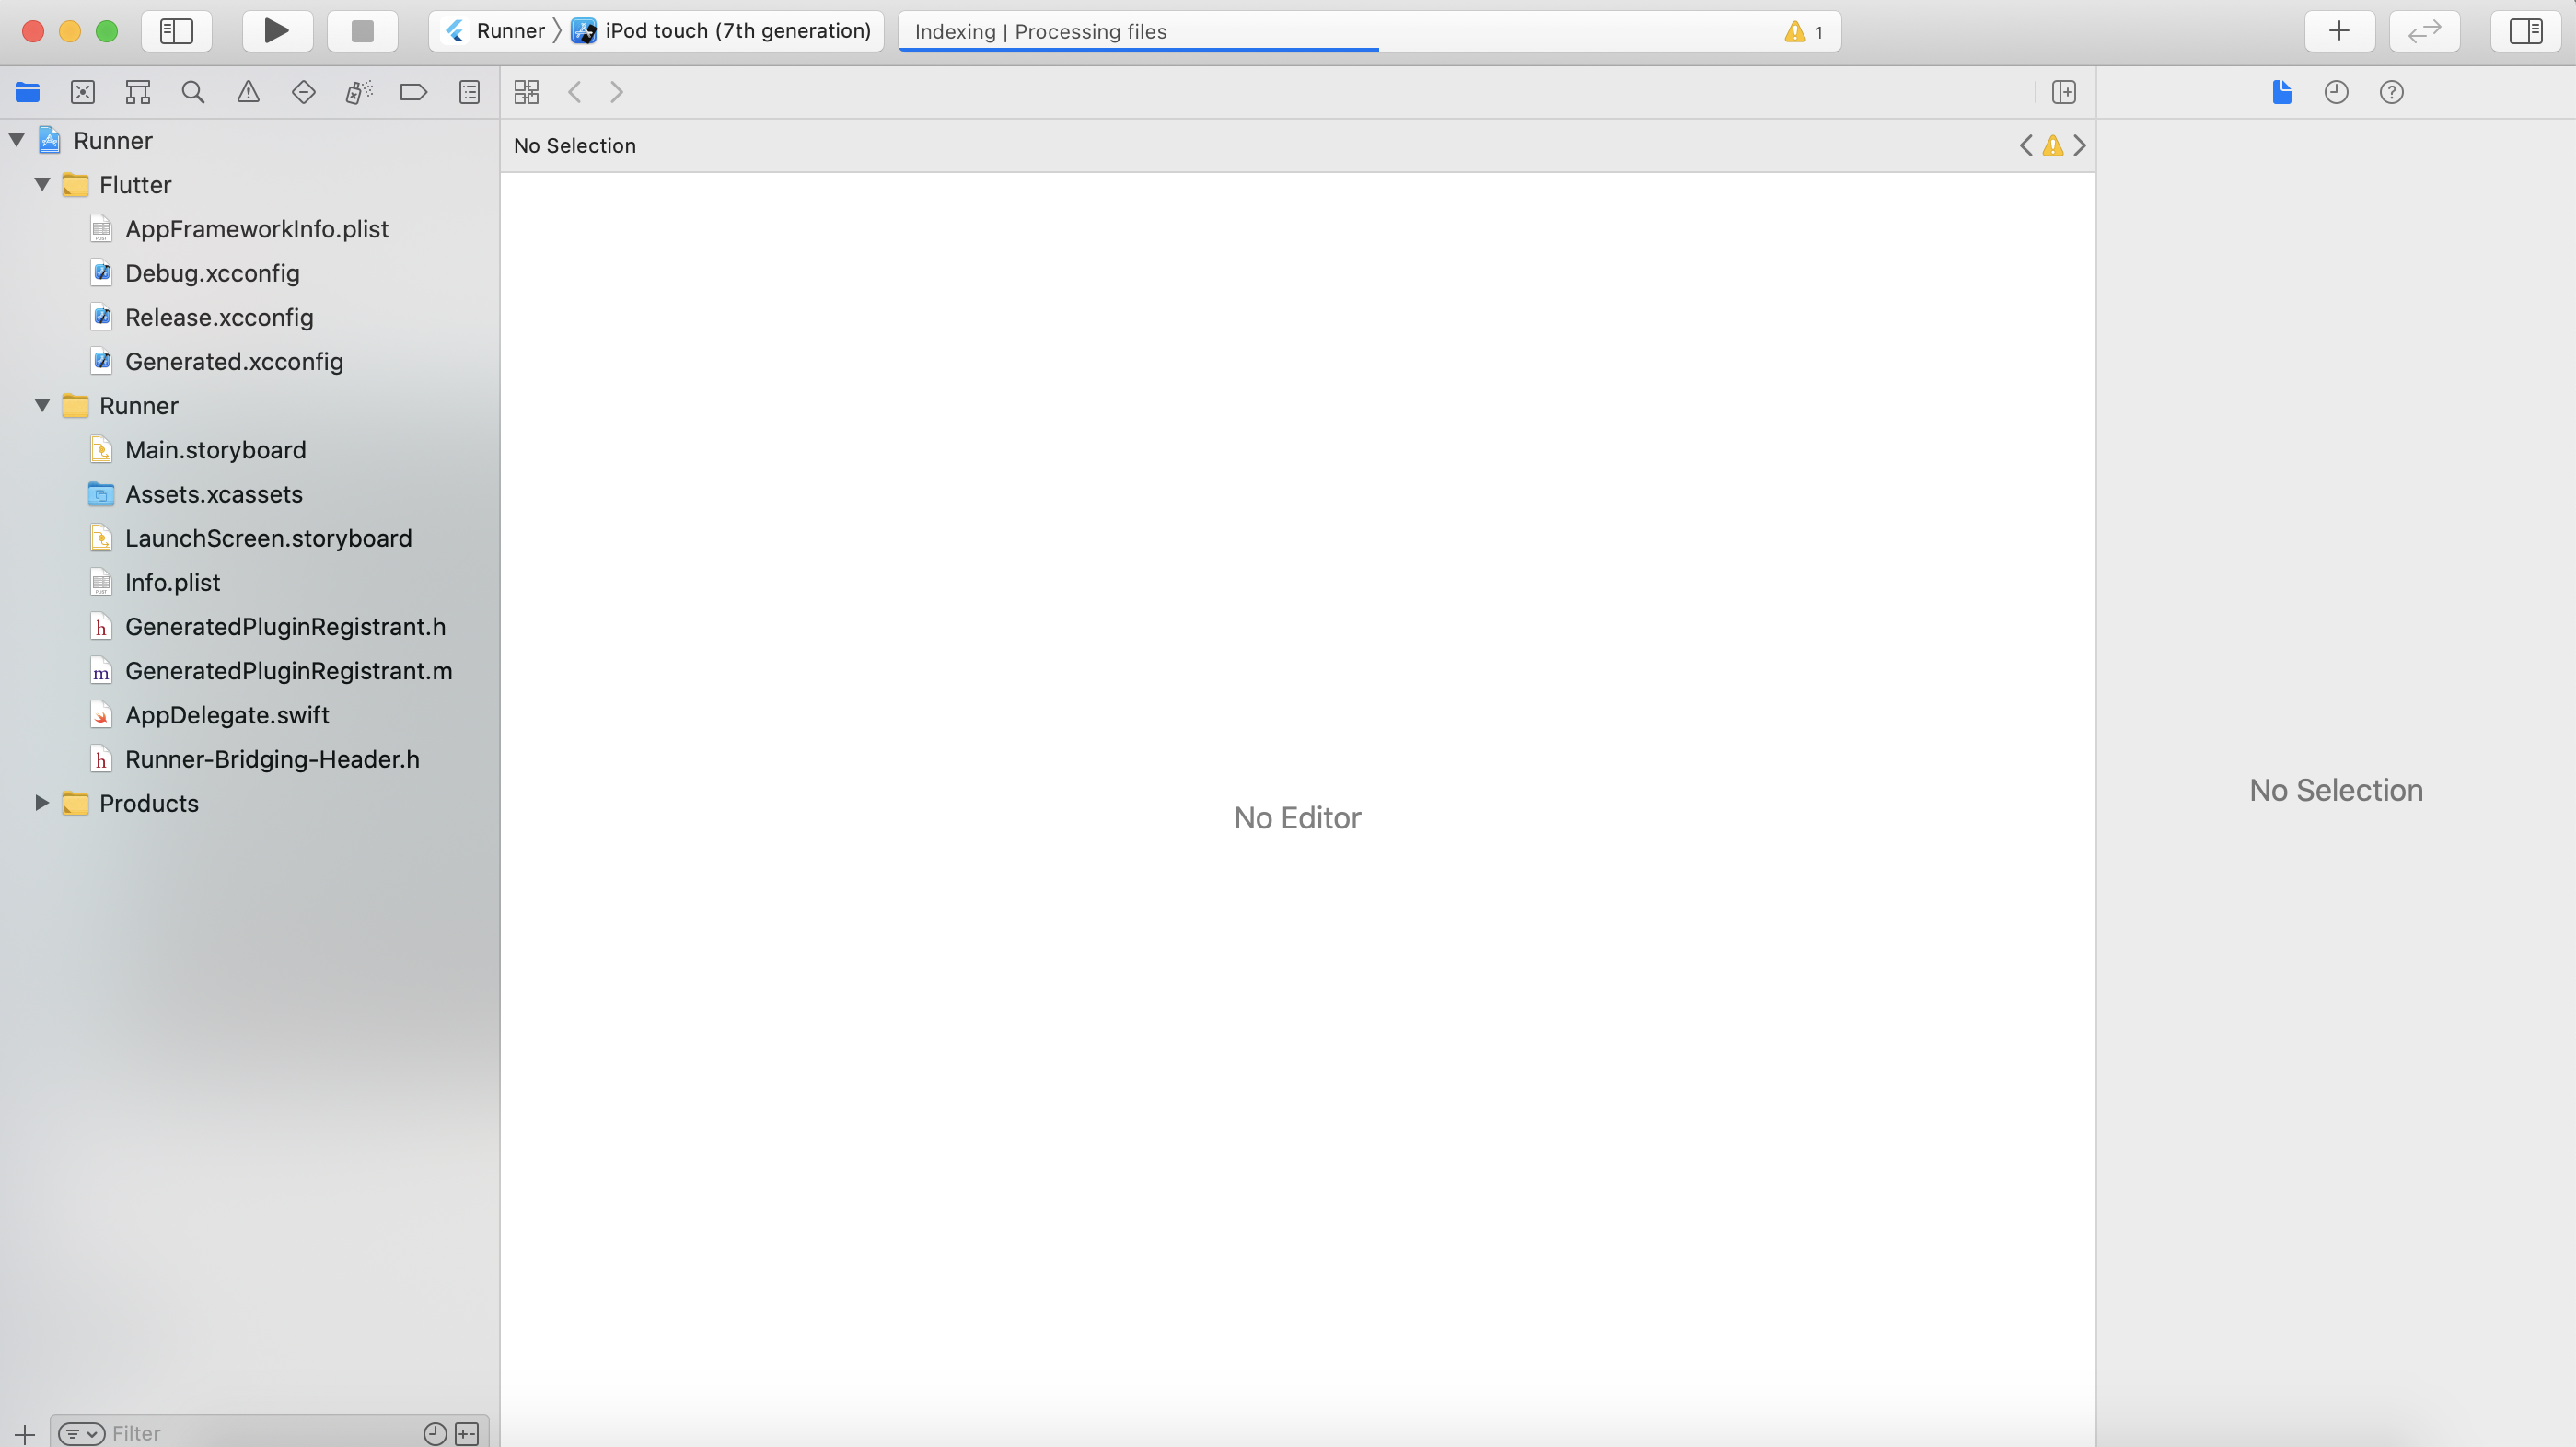Click the Run (play) button

[x=277, y=31]
